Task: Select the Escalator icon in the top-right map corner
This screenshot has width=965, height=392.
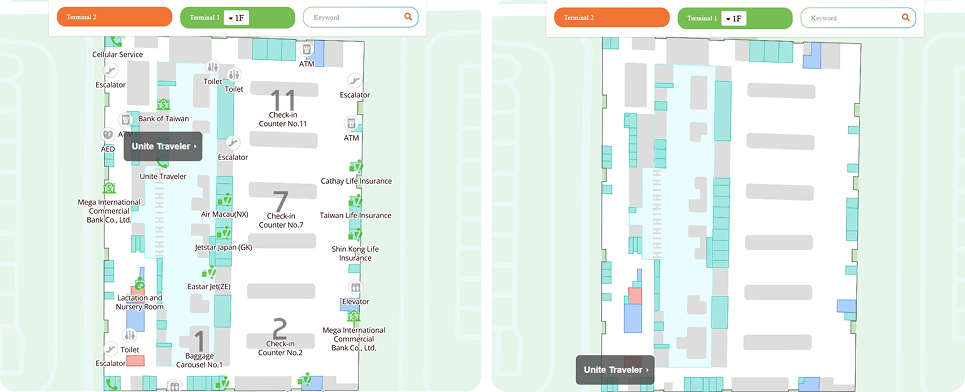Action: click(x=354, y=81)
